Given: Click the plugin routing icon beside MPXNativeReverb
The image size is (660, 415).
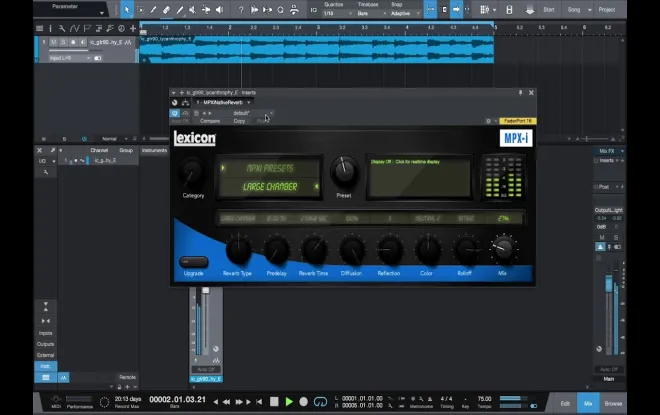Looking at the screenshot, I should coord(185,102).
